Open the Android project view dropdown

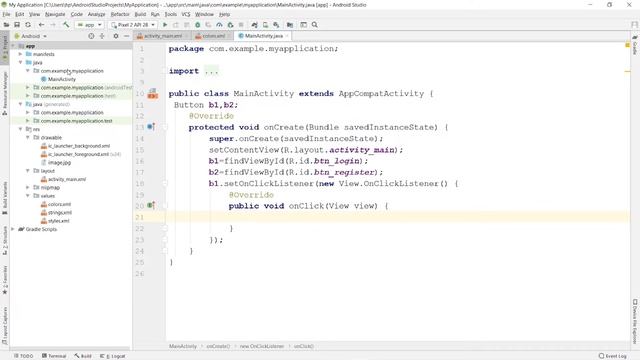(x=31, y=36)
